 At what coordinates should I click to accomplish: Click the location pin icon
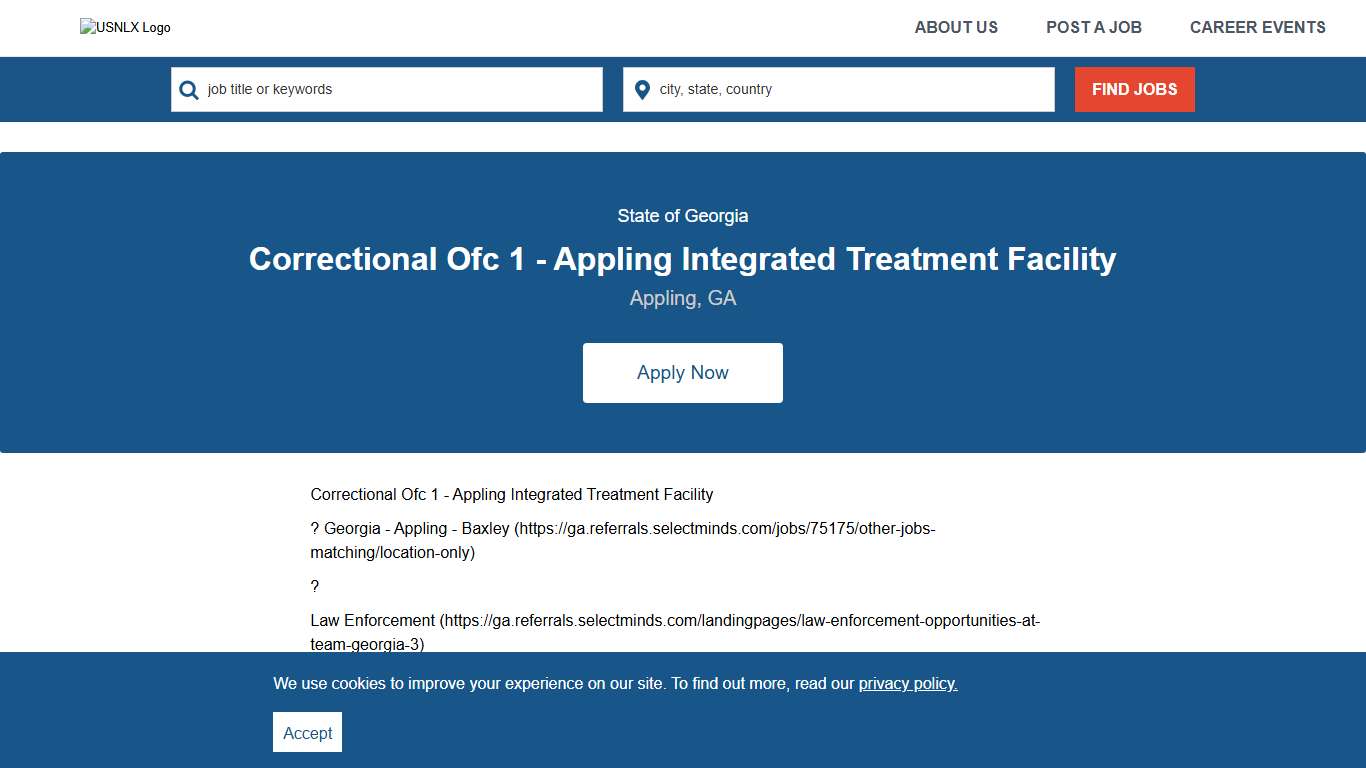pyautogui.click(x=641, y=89)
